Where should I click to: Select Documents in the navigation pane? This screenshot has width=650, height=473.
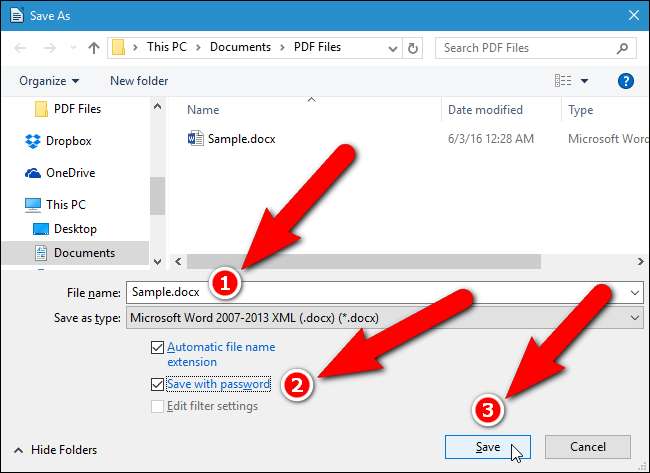(84, 253)
